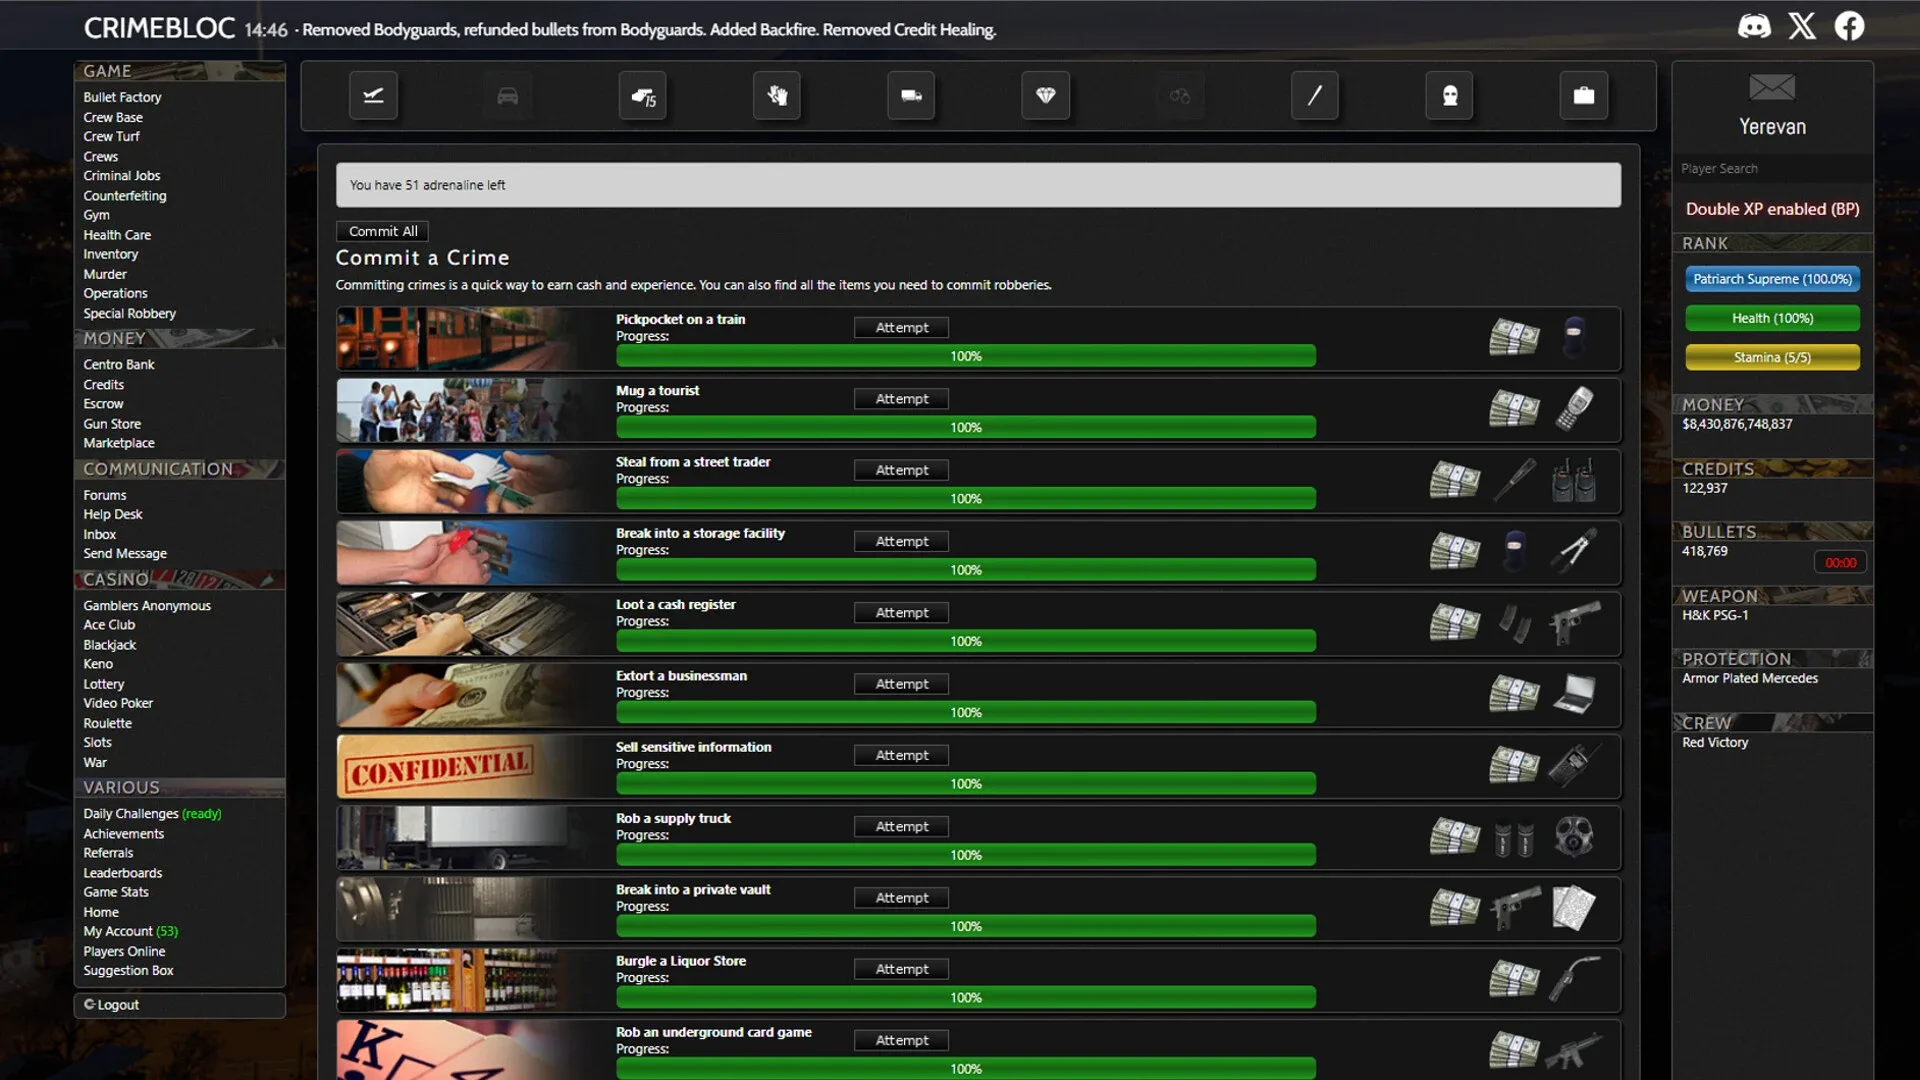Open the Inbox under Communication
Image resolution: width=1920 pixels, height=1080 pixels.
coord(99,534)
